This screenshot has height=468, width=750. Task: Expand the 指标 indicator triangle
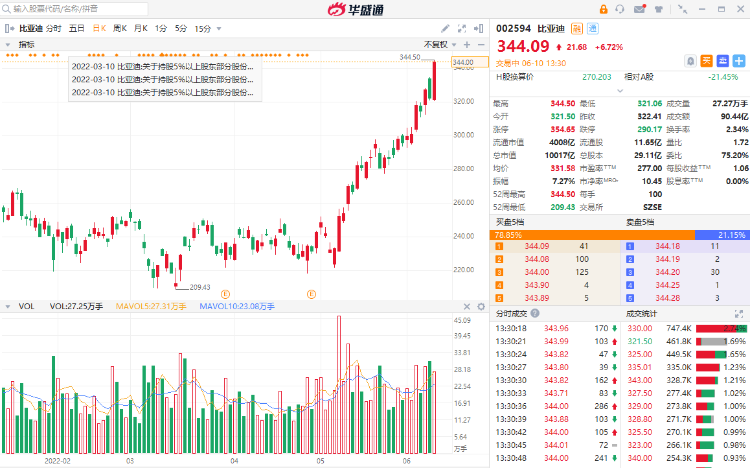8,45
